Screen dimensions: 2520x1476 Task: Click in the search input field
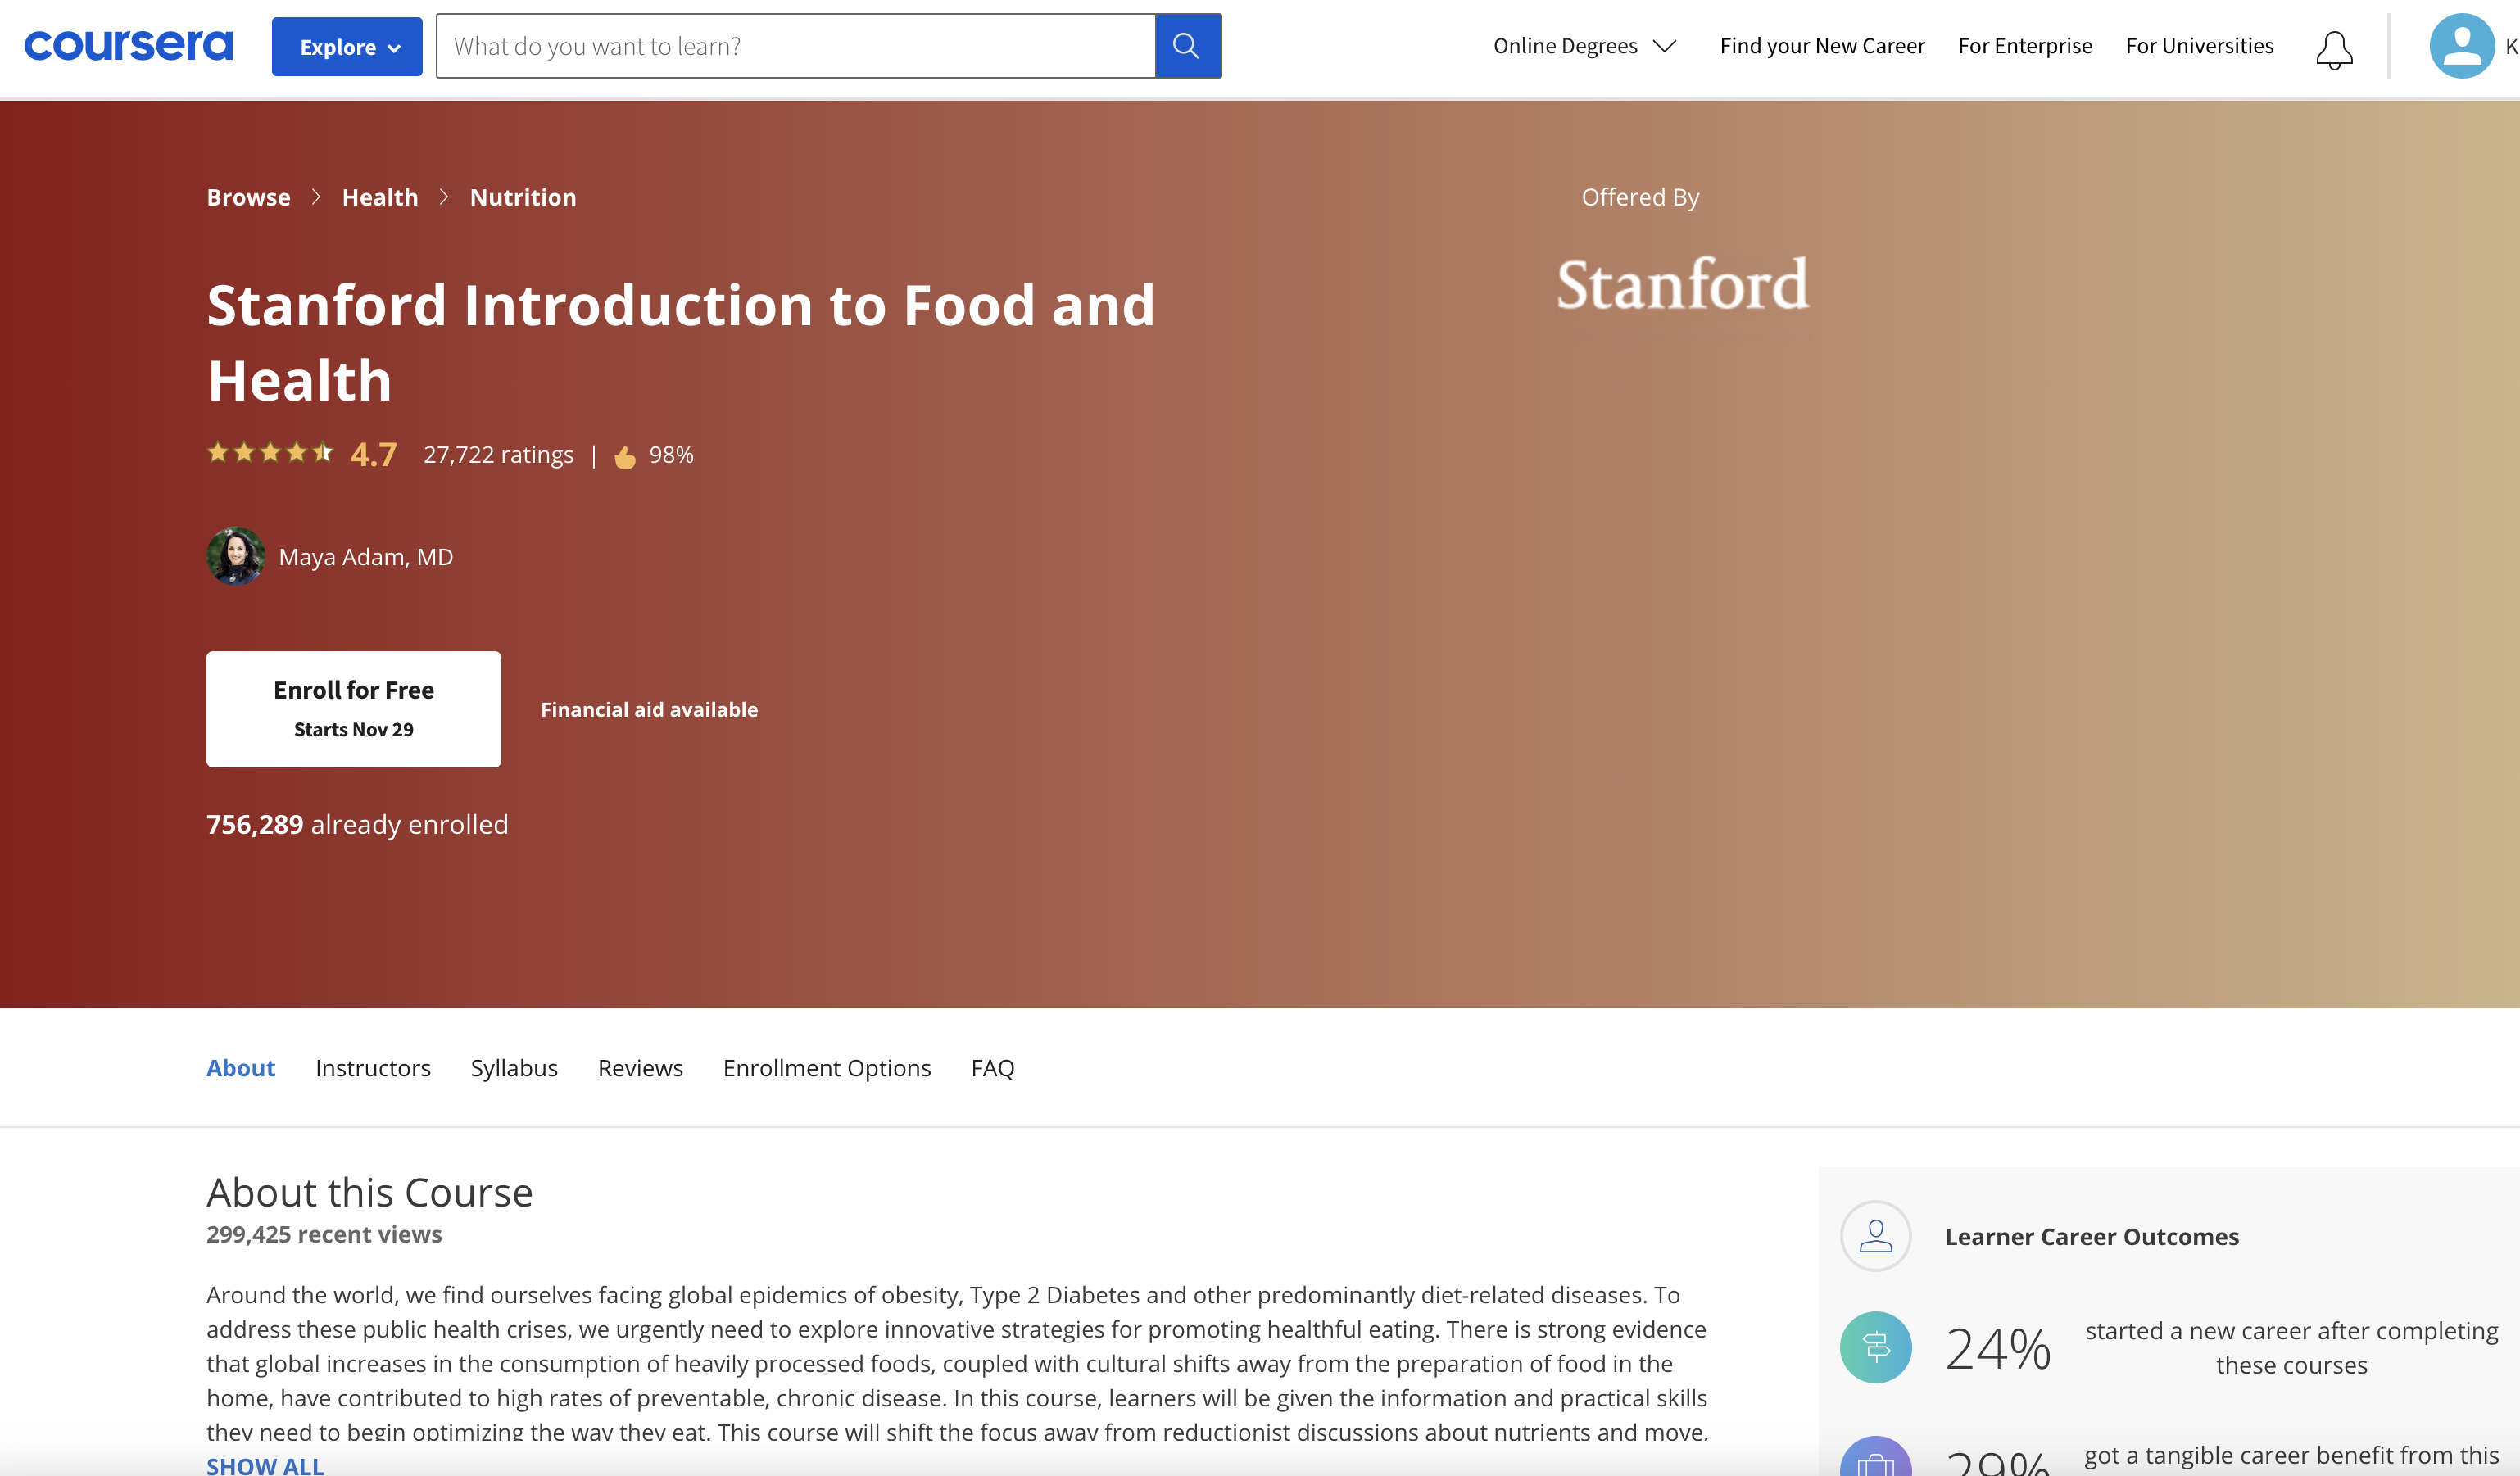(795, 46)
